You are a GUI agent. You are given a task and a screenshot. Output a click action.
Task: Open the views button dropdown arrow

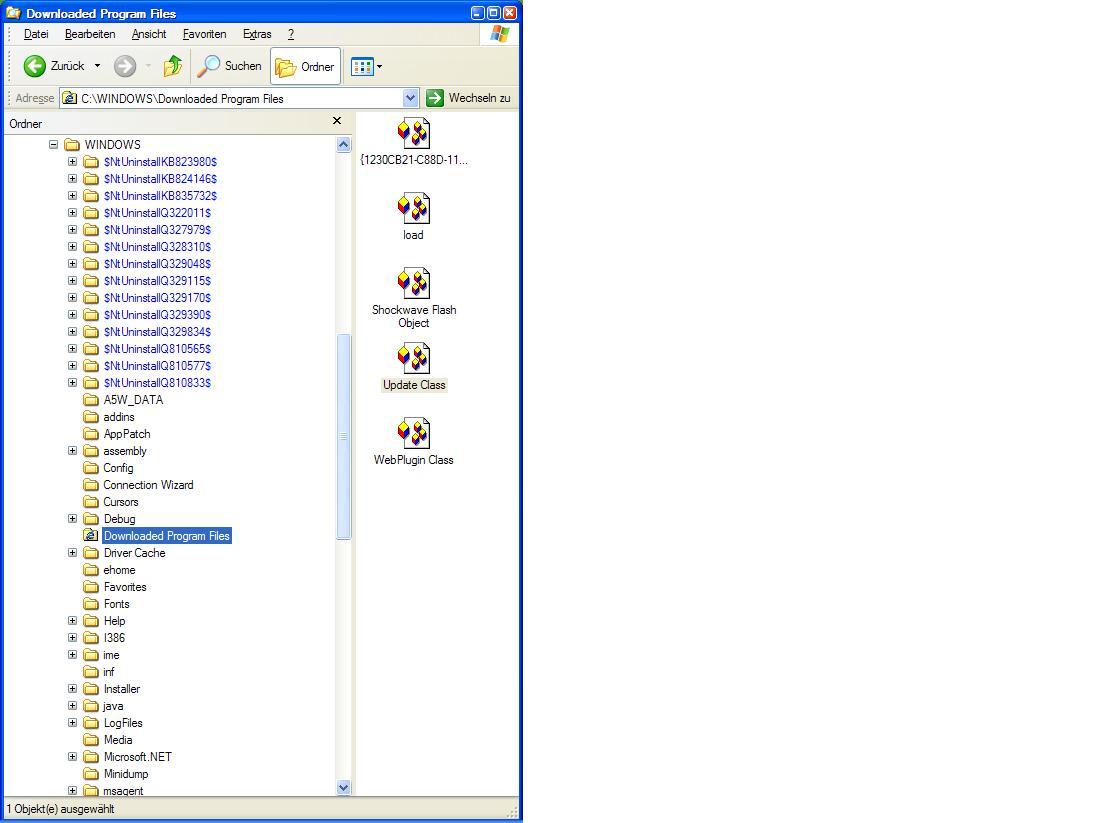379,66
